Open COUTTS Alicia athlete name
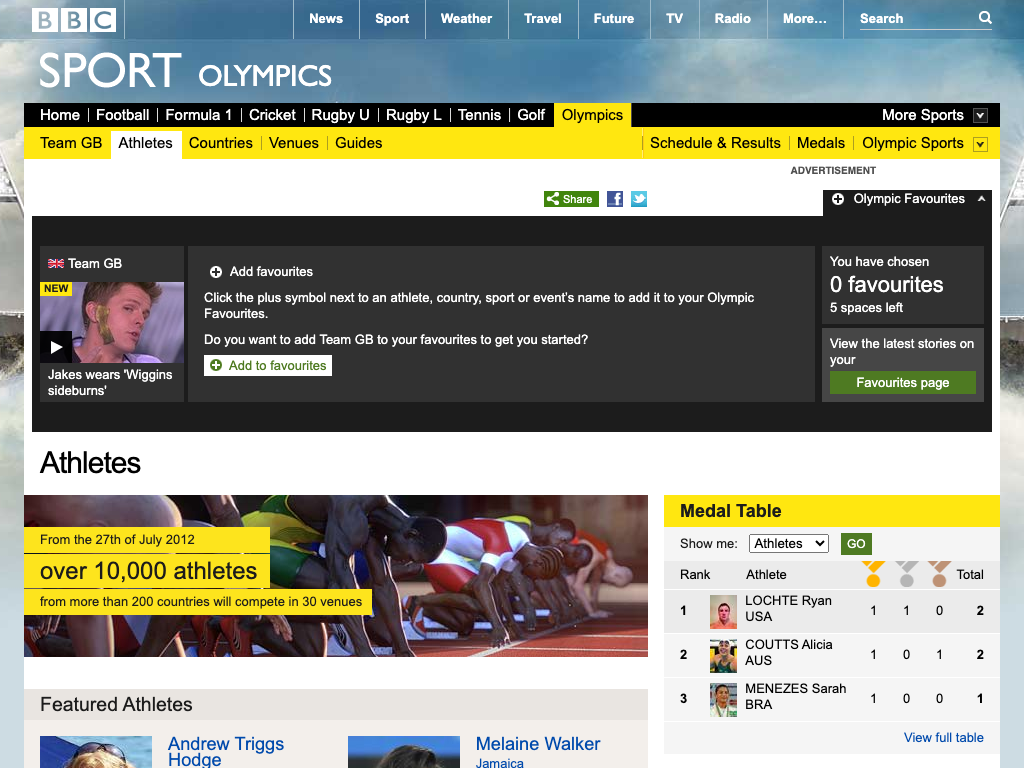This screenshot has height=768, width=1024. click(x=789, y=645)
